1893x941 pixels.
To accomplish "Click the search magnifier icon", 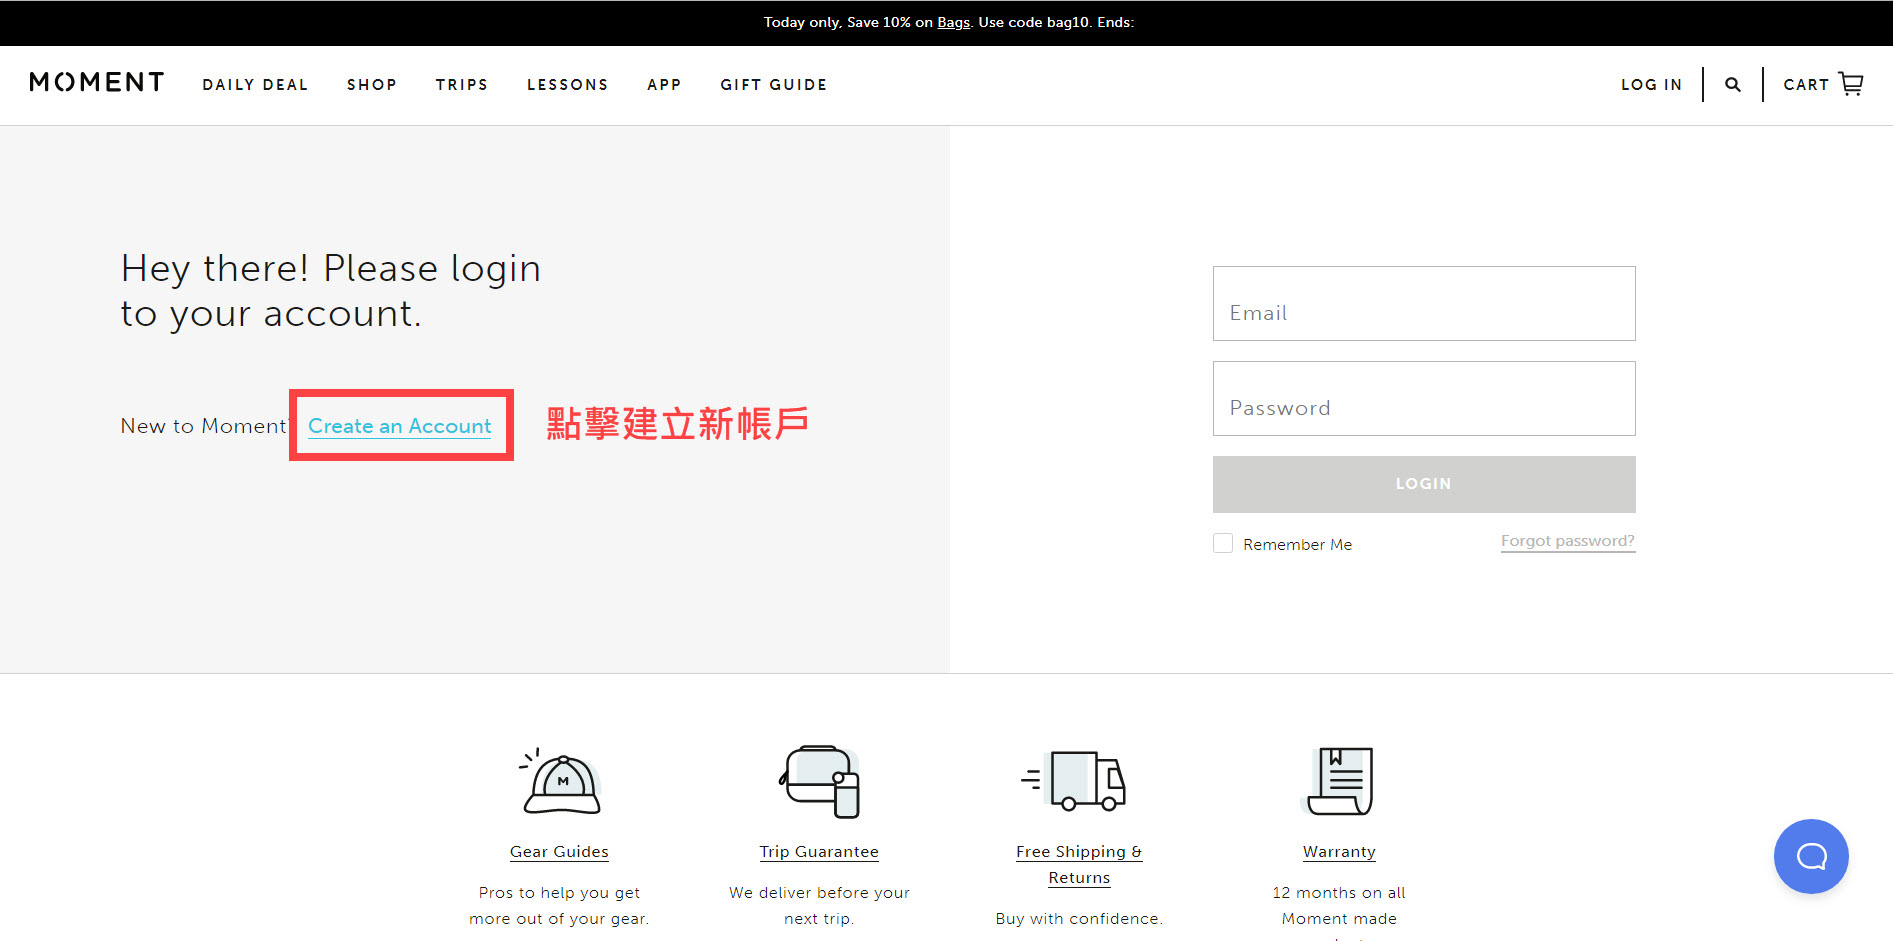I will (x=1733, y=85).
